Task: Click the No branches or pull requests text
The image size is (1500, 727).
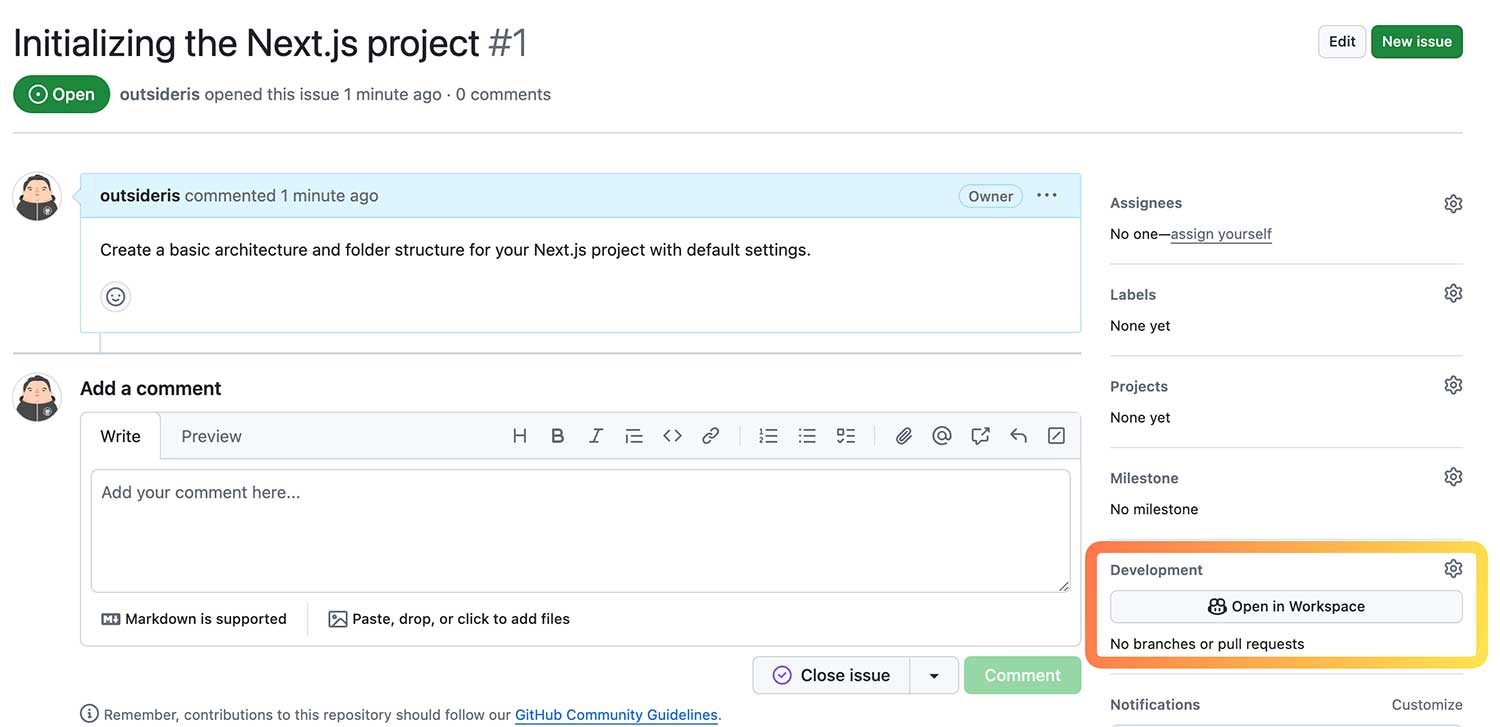Action: click(1207, 644)
